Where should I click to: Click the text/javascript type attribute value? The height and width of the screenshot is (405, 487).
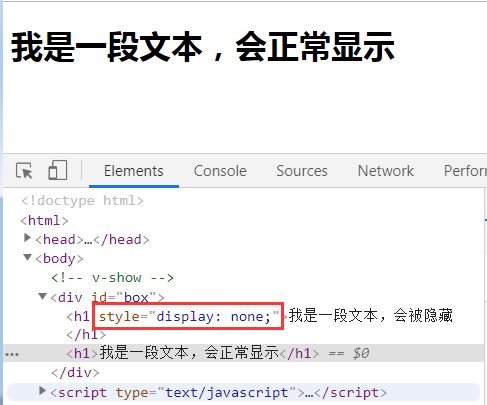(227, 393)
